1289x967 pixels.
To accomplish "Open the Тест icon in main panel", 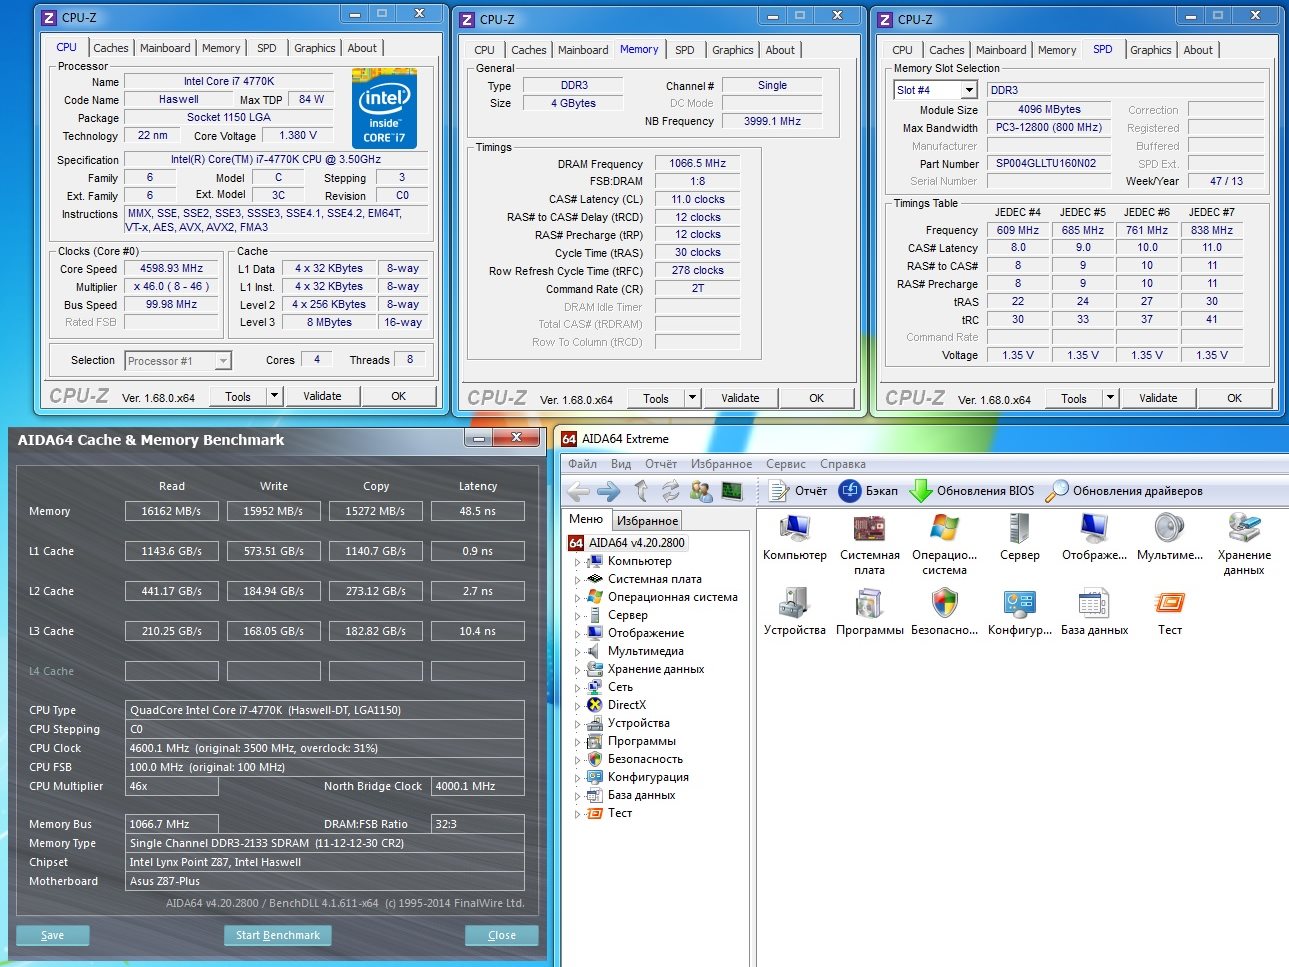I will coord(1169,604).
